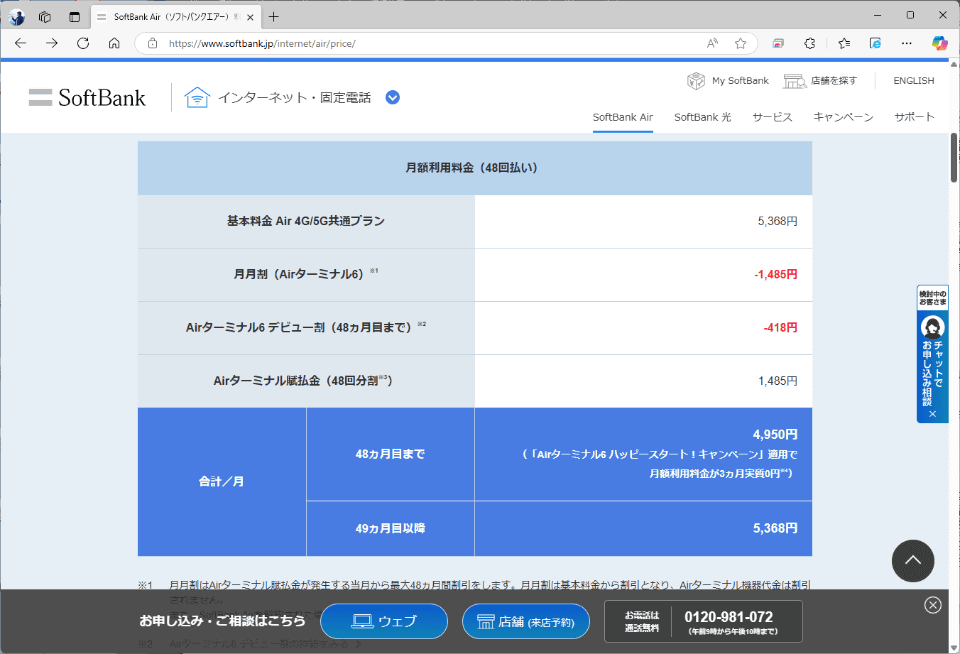Image resolution: width=960 pixels, height=654 pixels.
Task: Open the Edge profile avatar icon
Action: 17,17
